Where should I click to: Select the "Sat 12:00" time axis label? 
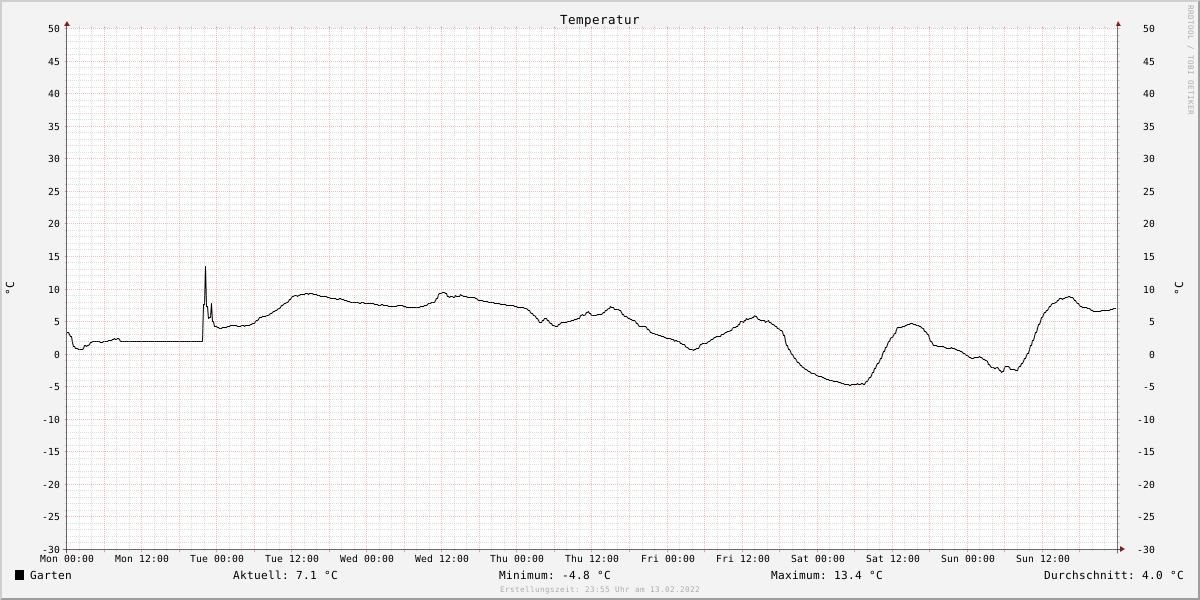893,559
